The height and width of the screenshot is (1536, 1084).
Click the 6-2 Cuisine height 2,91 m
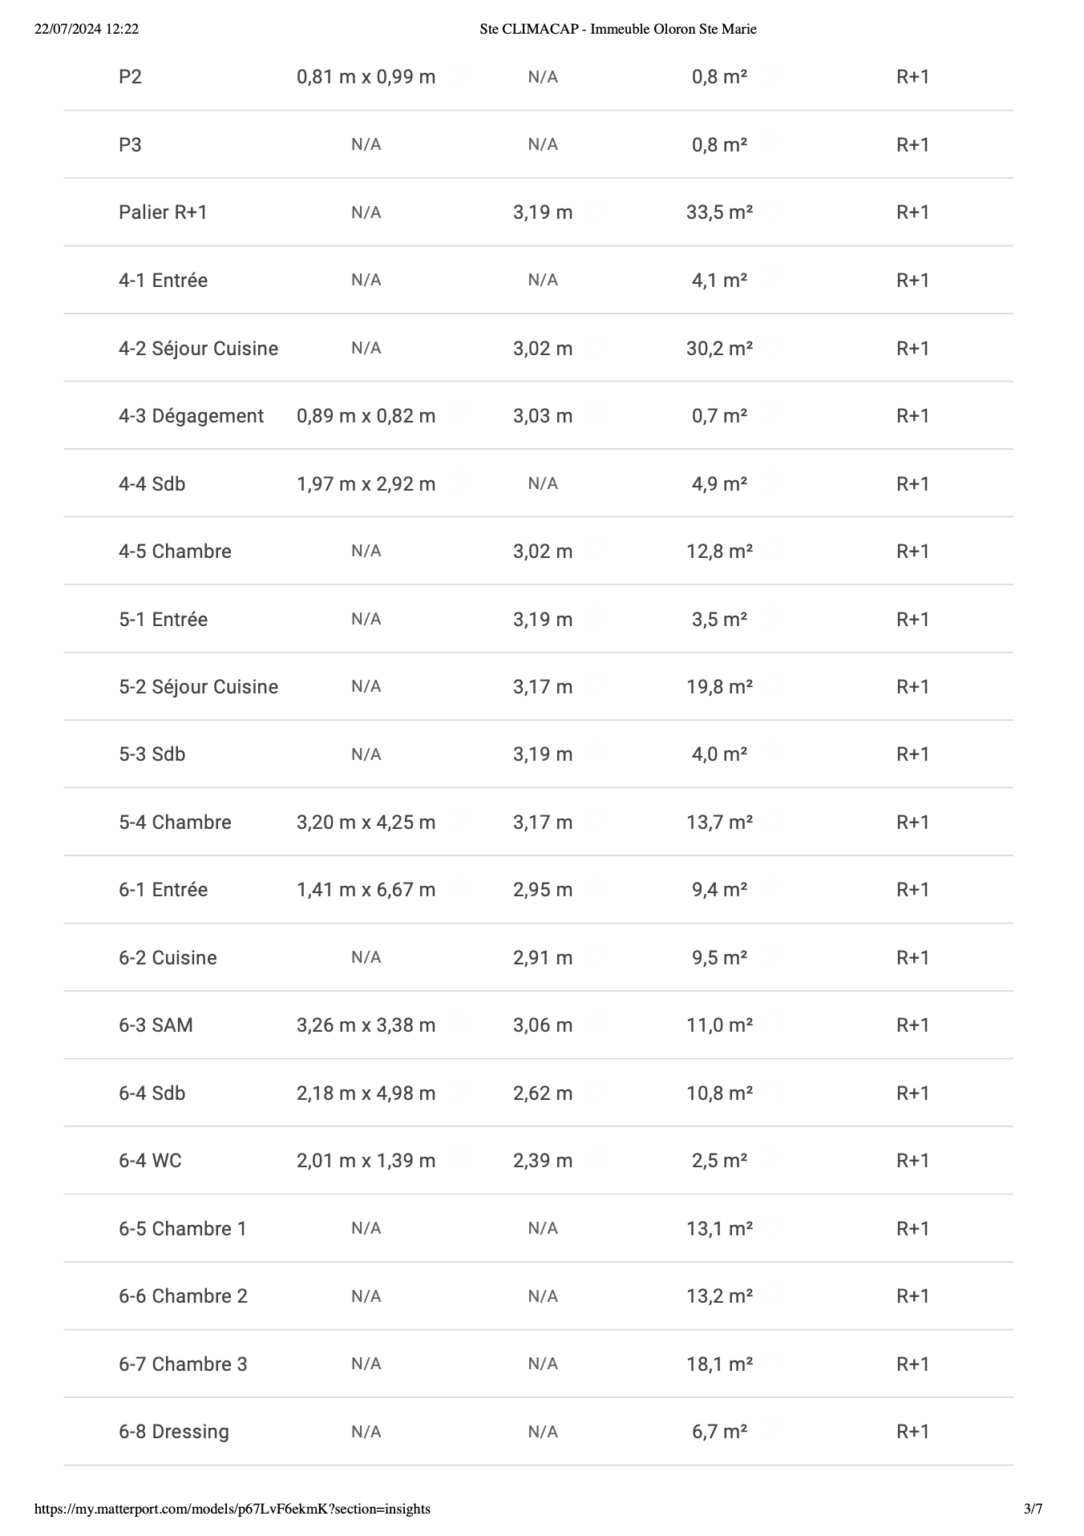(543, 958)
